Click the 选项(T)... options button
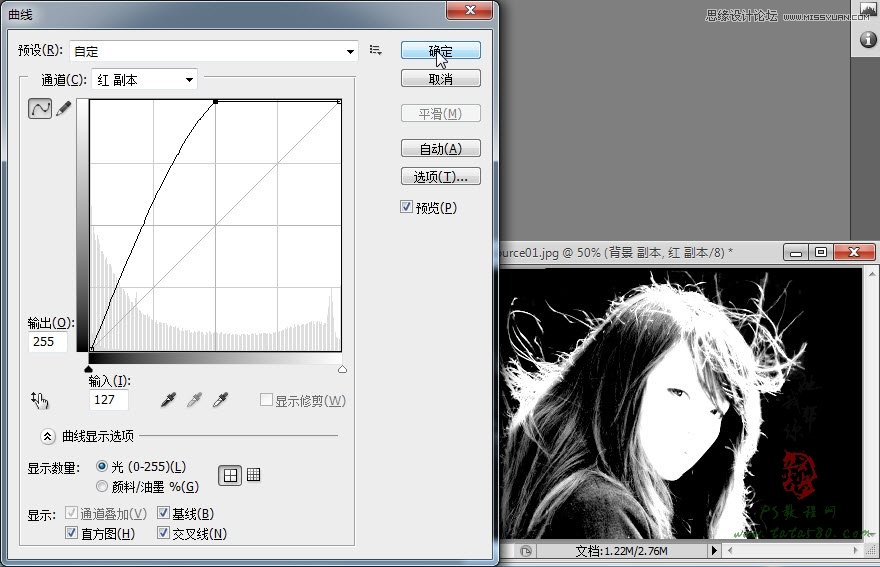The height and width of the screenshot is (567, 880). pyautogui.click(x=441, y=176)
